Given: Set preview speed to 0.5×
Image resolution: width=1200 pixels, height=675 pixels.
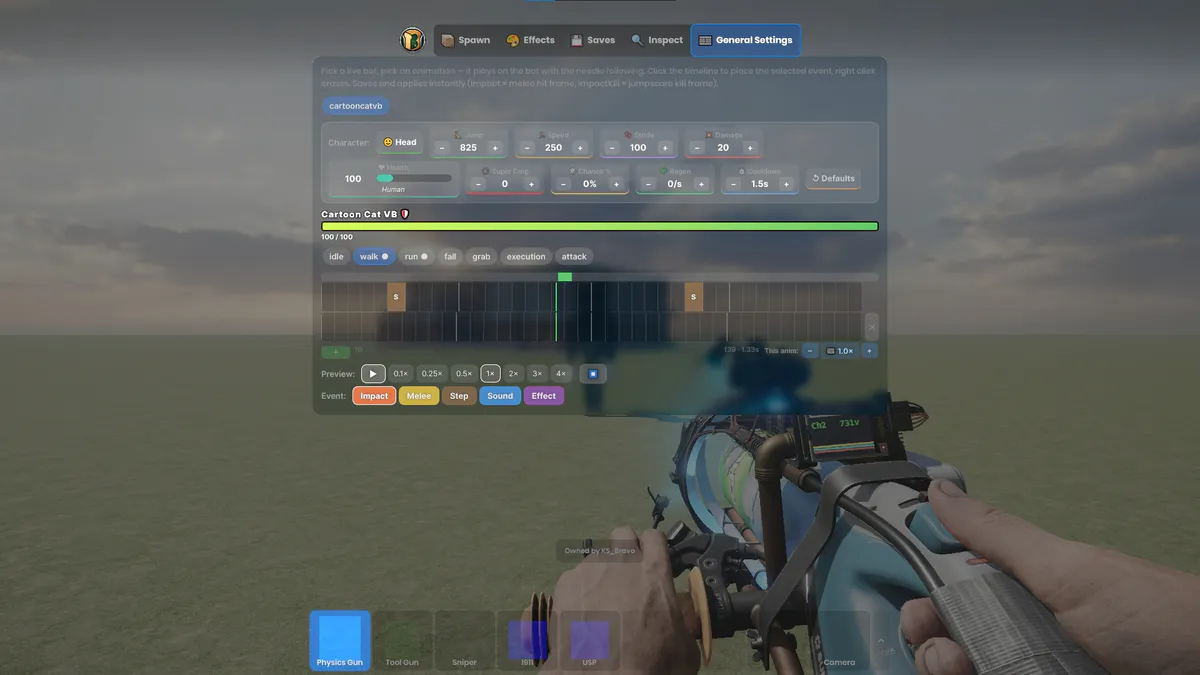Looking at the screenshot, I should [464, 374].
